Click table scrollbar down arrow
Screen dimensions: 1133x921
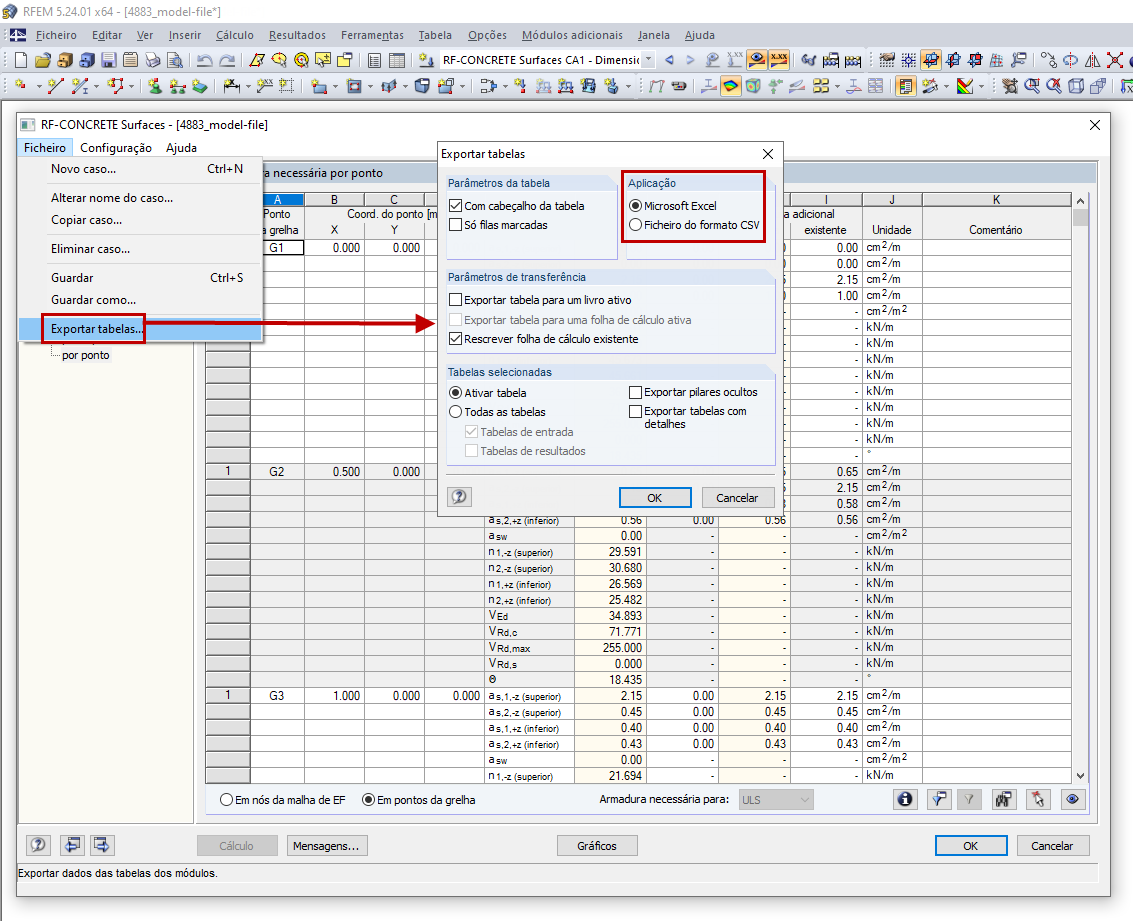(x=1080, y=776)
